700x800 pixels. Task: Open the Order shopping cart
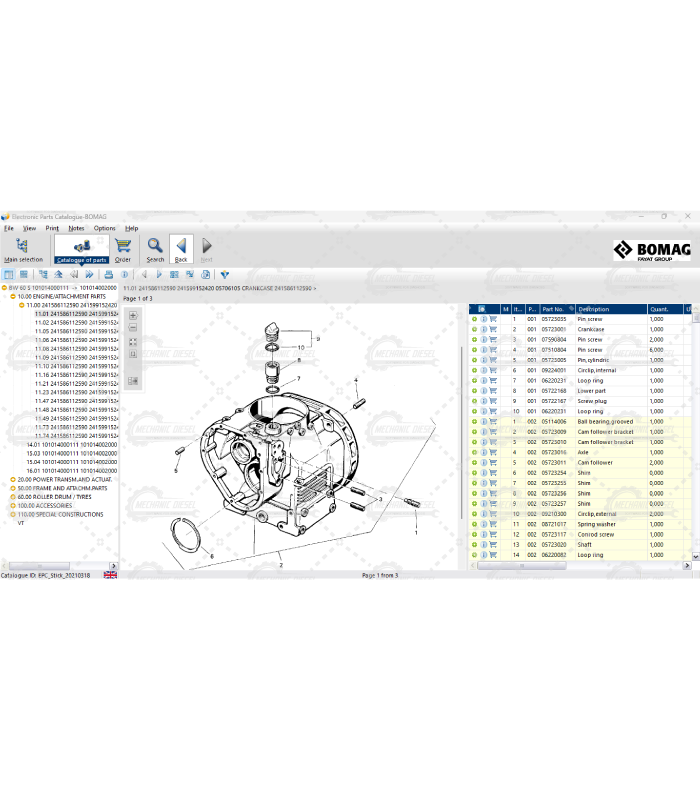[122, 248]
